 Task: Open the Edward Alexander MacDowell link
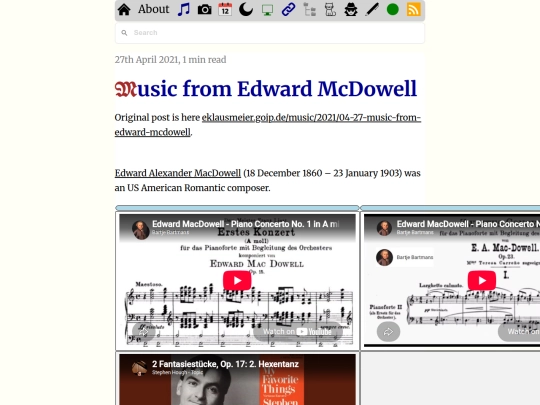click(x=178, y=173)
